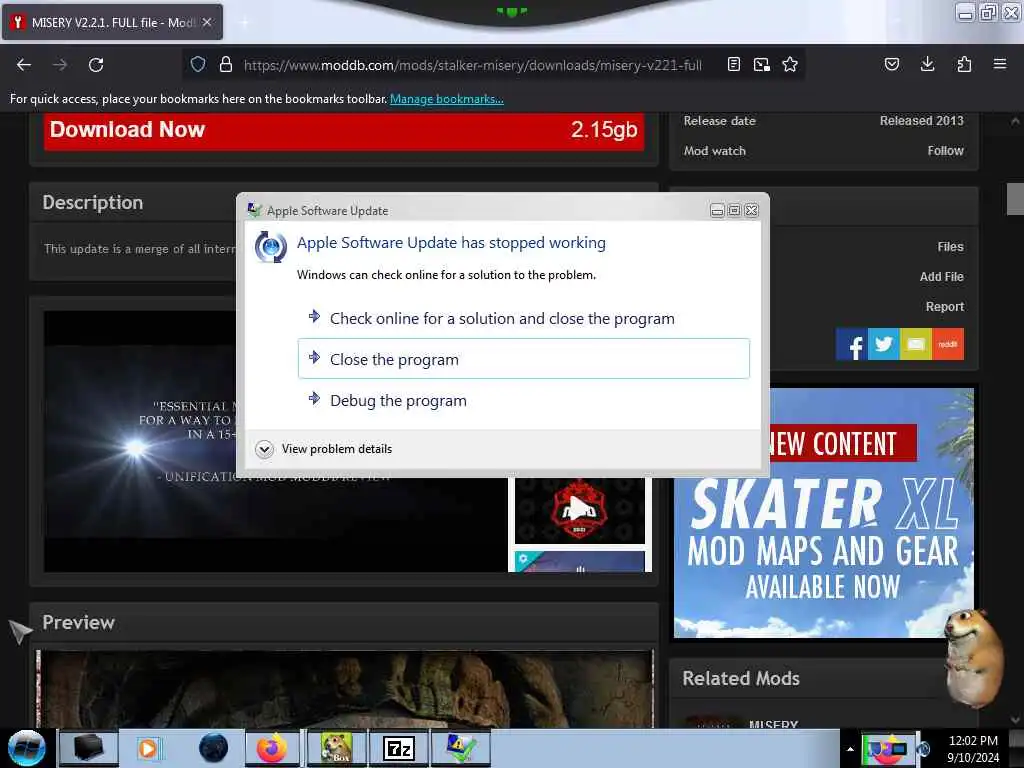The width and height of the screenshot is (1024, 768).
Task: Open the media player taskbar icon
Action: coord(149,748)
